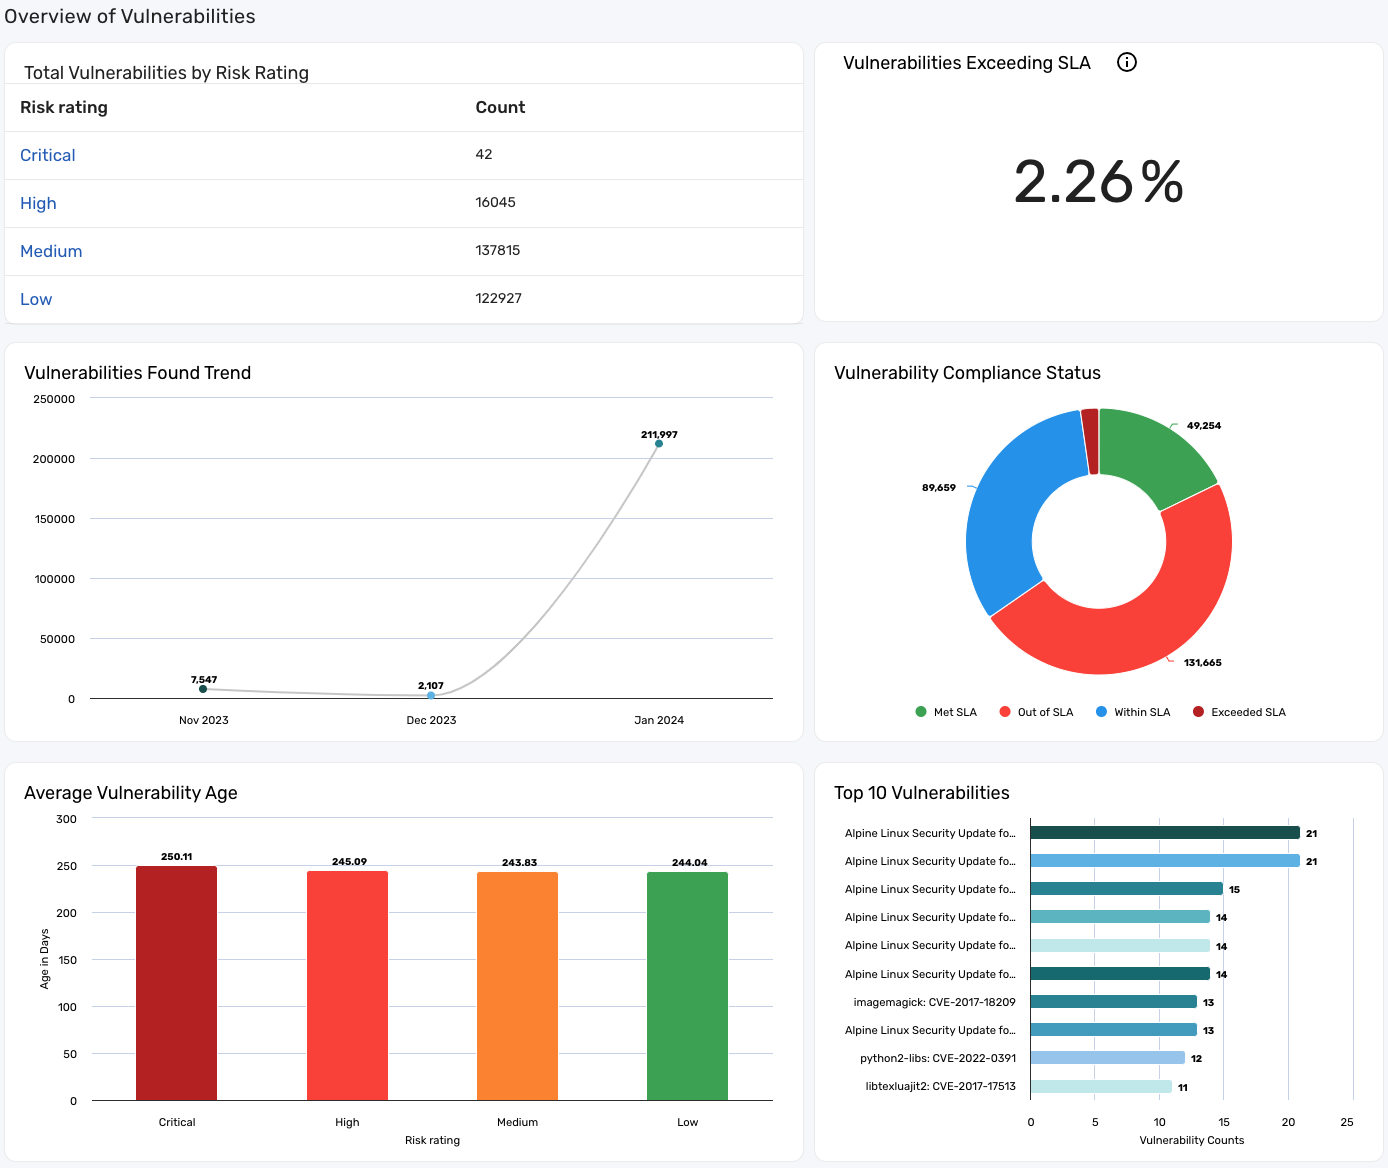Click the High count value 16045
The image size is (1388, 1168).
pyautogui.click(x=496, y=202)
